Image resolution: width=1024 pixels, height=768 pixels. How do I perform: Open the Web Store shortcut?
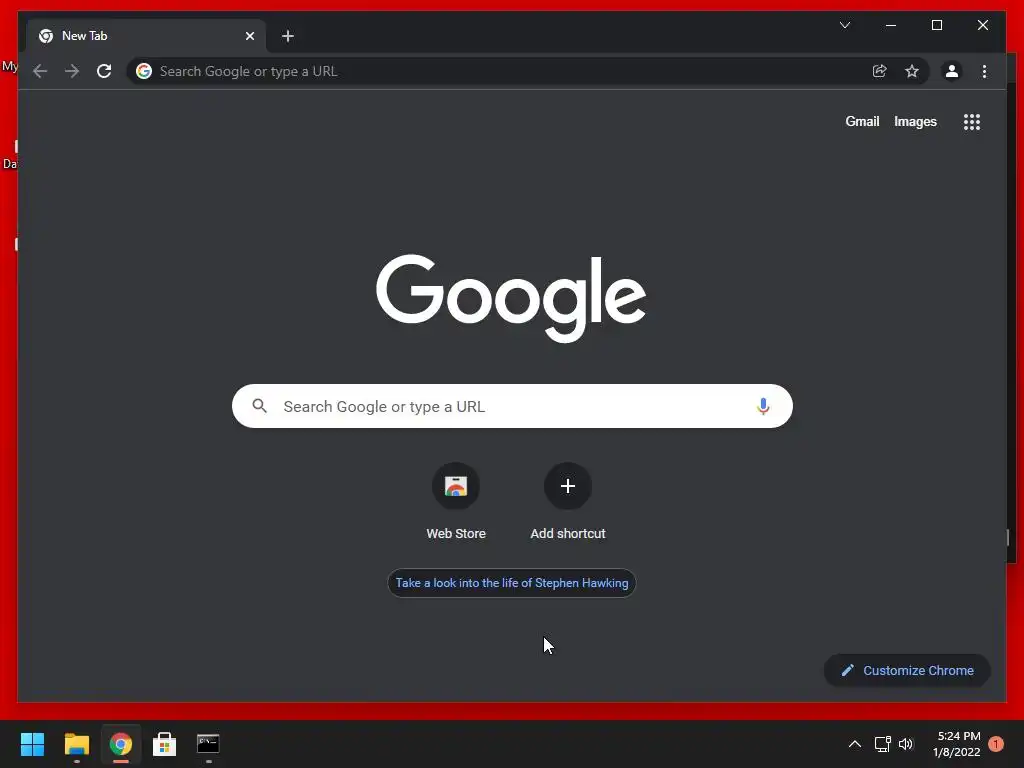(456, 502)
